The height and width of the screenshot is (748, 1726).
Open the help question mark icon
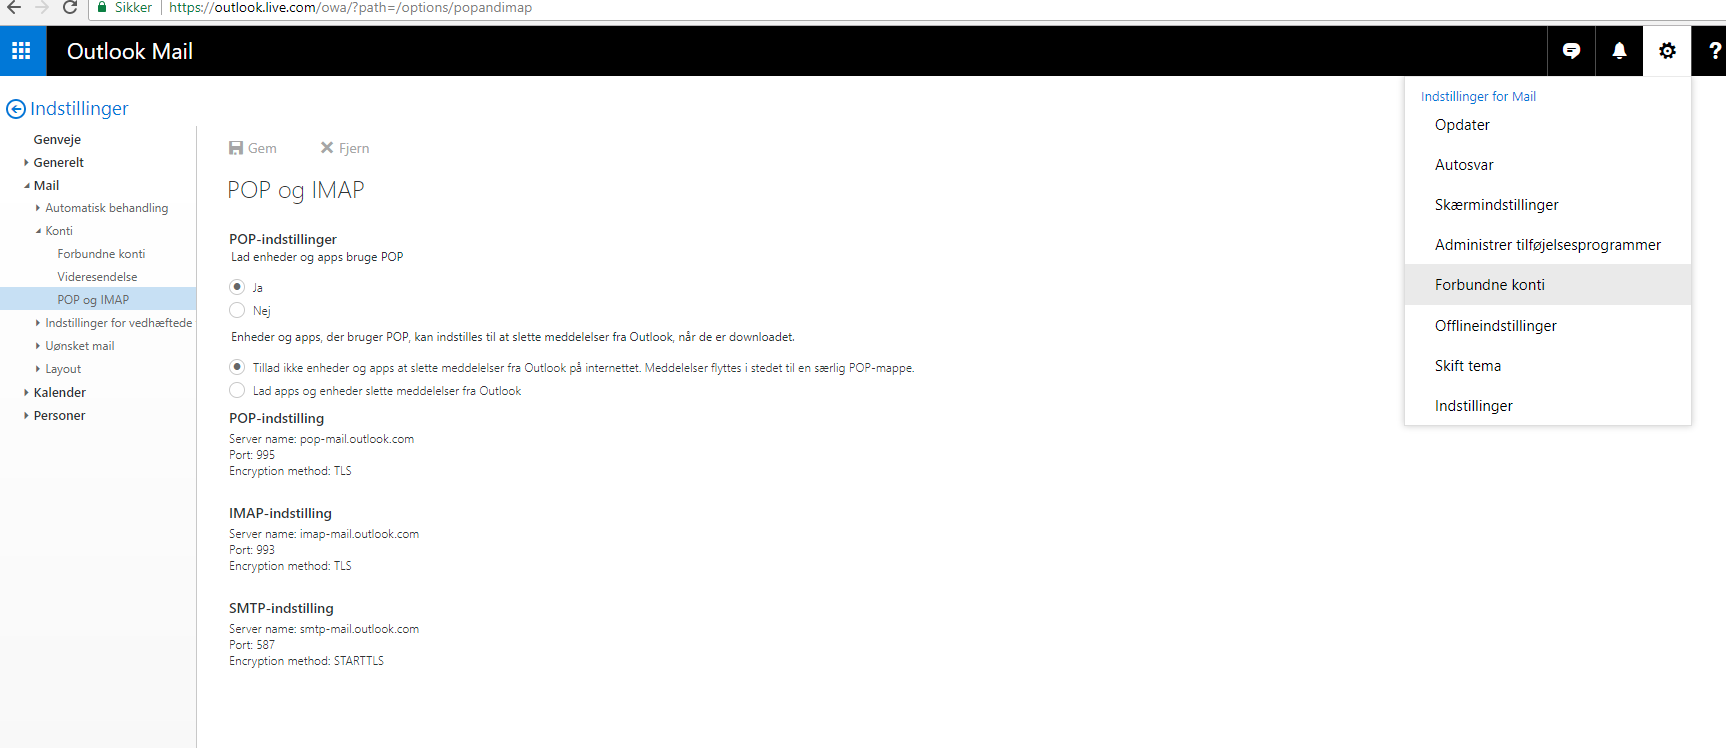(1714, 51)
